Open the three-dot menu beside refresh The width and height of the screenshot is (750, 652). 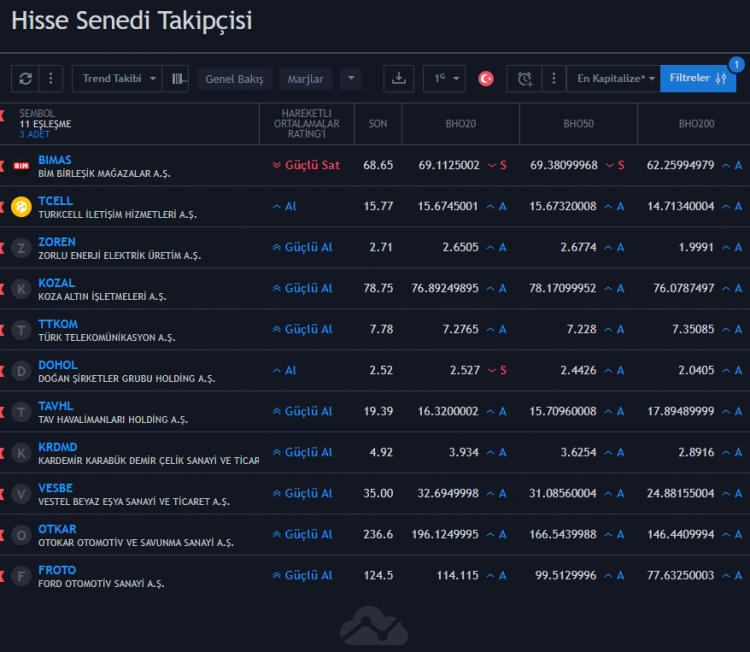51,78
